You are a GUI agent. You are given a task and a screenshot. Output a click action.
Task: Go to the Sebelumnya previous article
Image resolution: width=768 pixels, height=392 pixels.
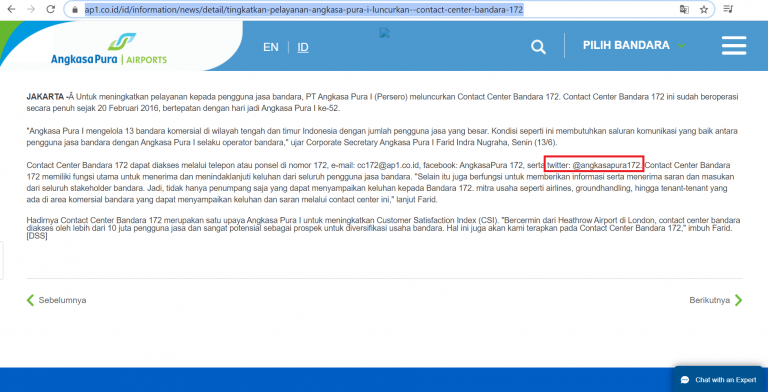coord(56,300)
